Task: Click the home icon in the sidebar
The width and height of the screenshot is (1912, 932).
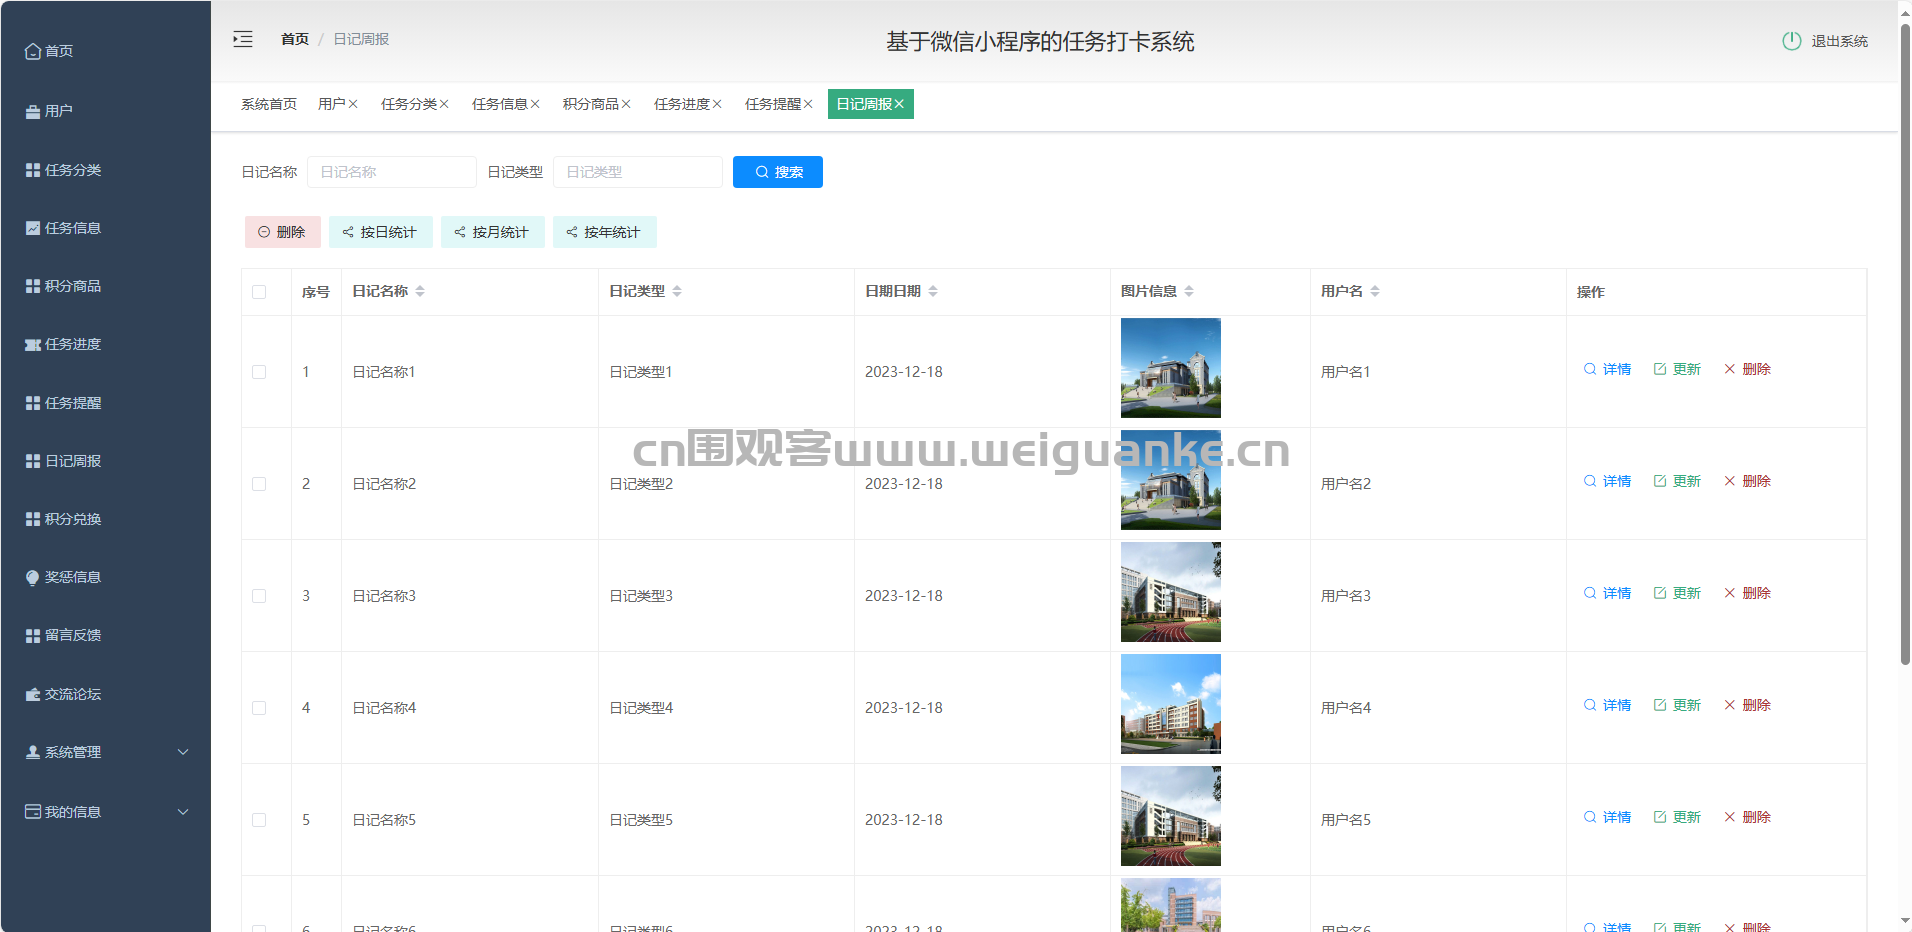Action: tap(33, 51)
